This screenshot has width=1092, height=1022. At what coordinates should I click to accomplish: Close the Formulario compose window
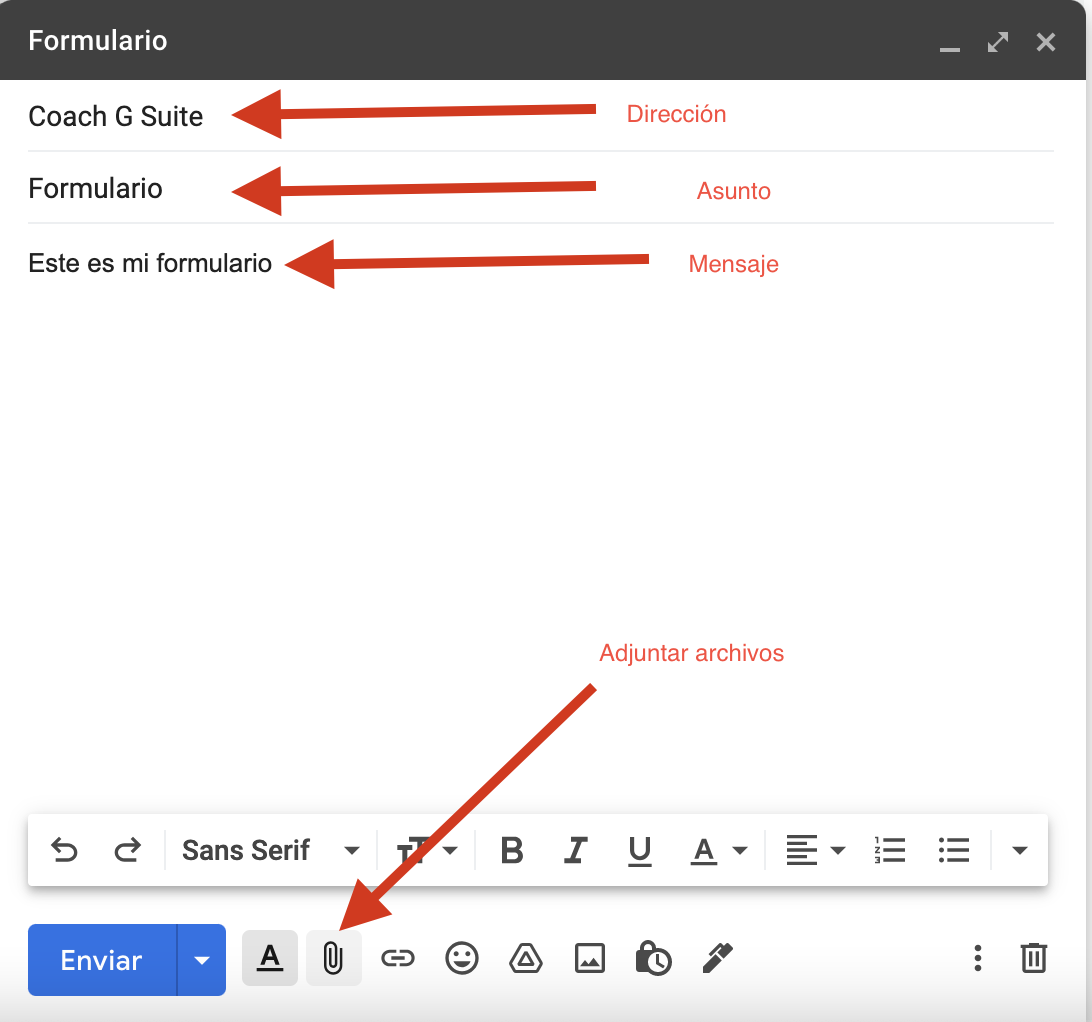coord(1045,42)
